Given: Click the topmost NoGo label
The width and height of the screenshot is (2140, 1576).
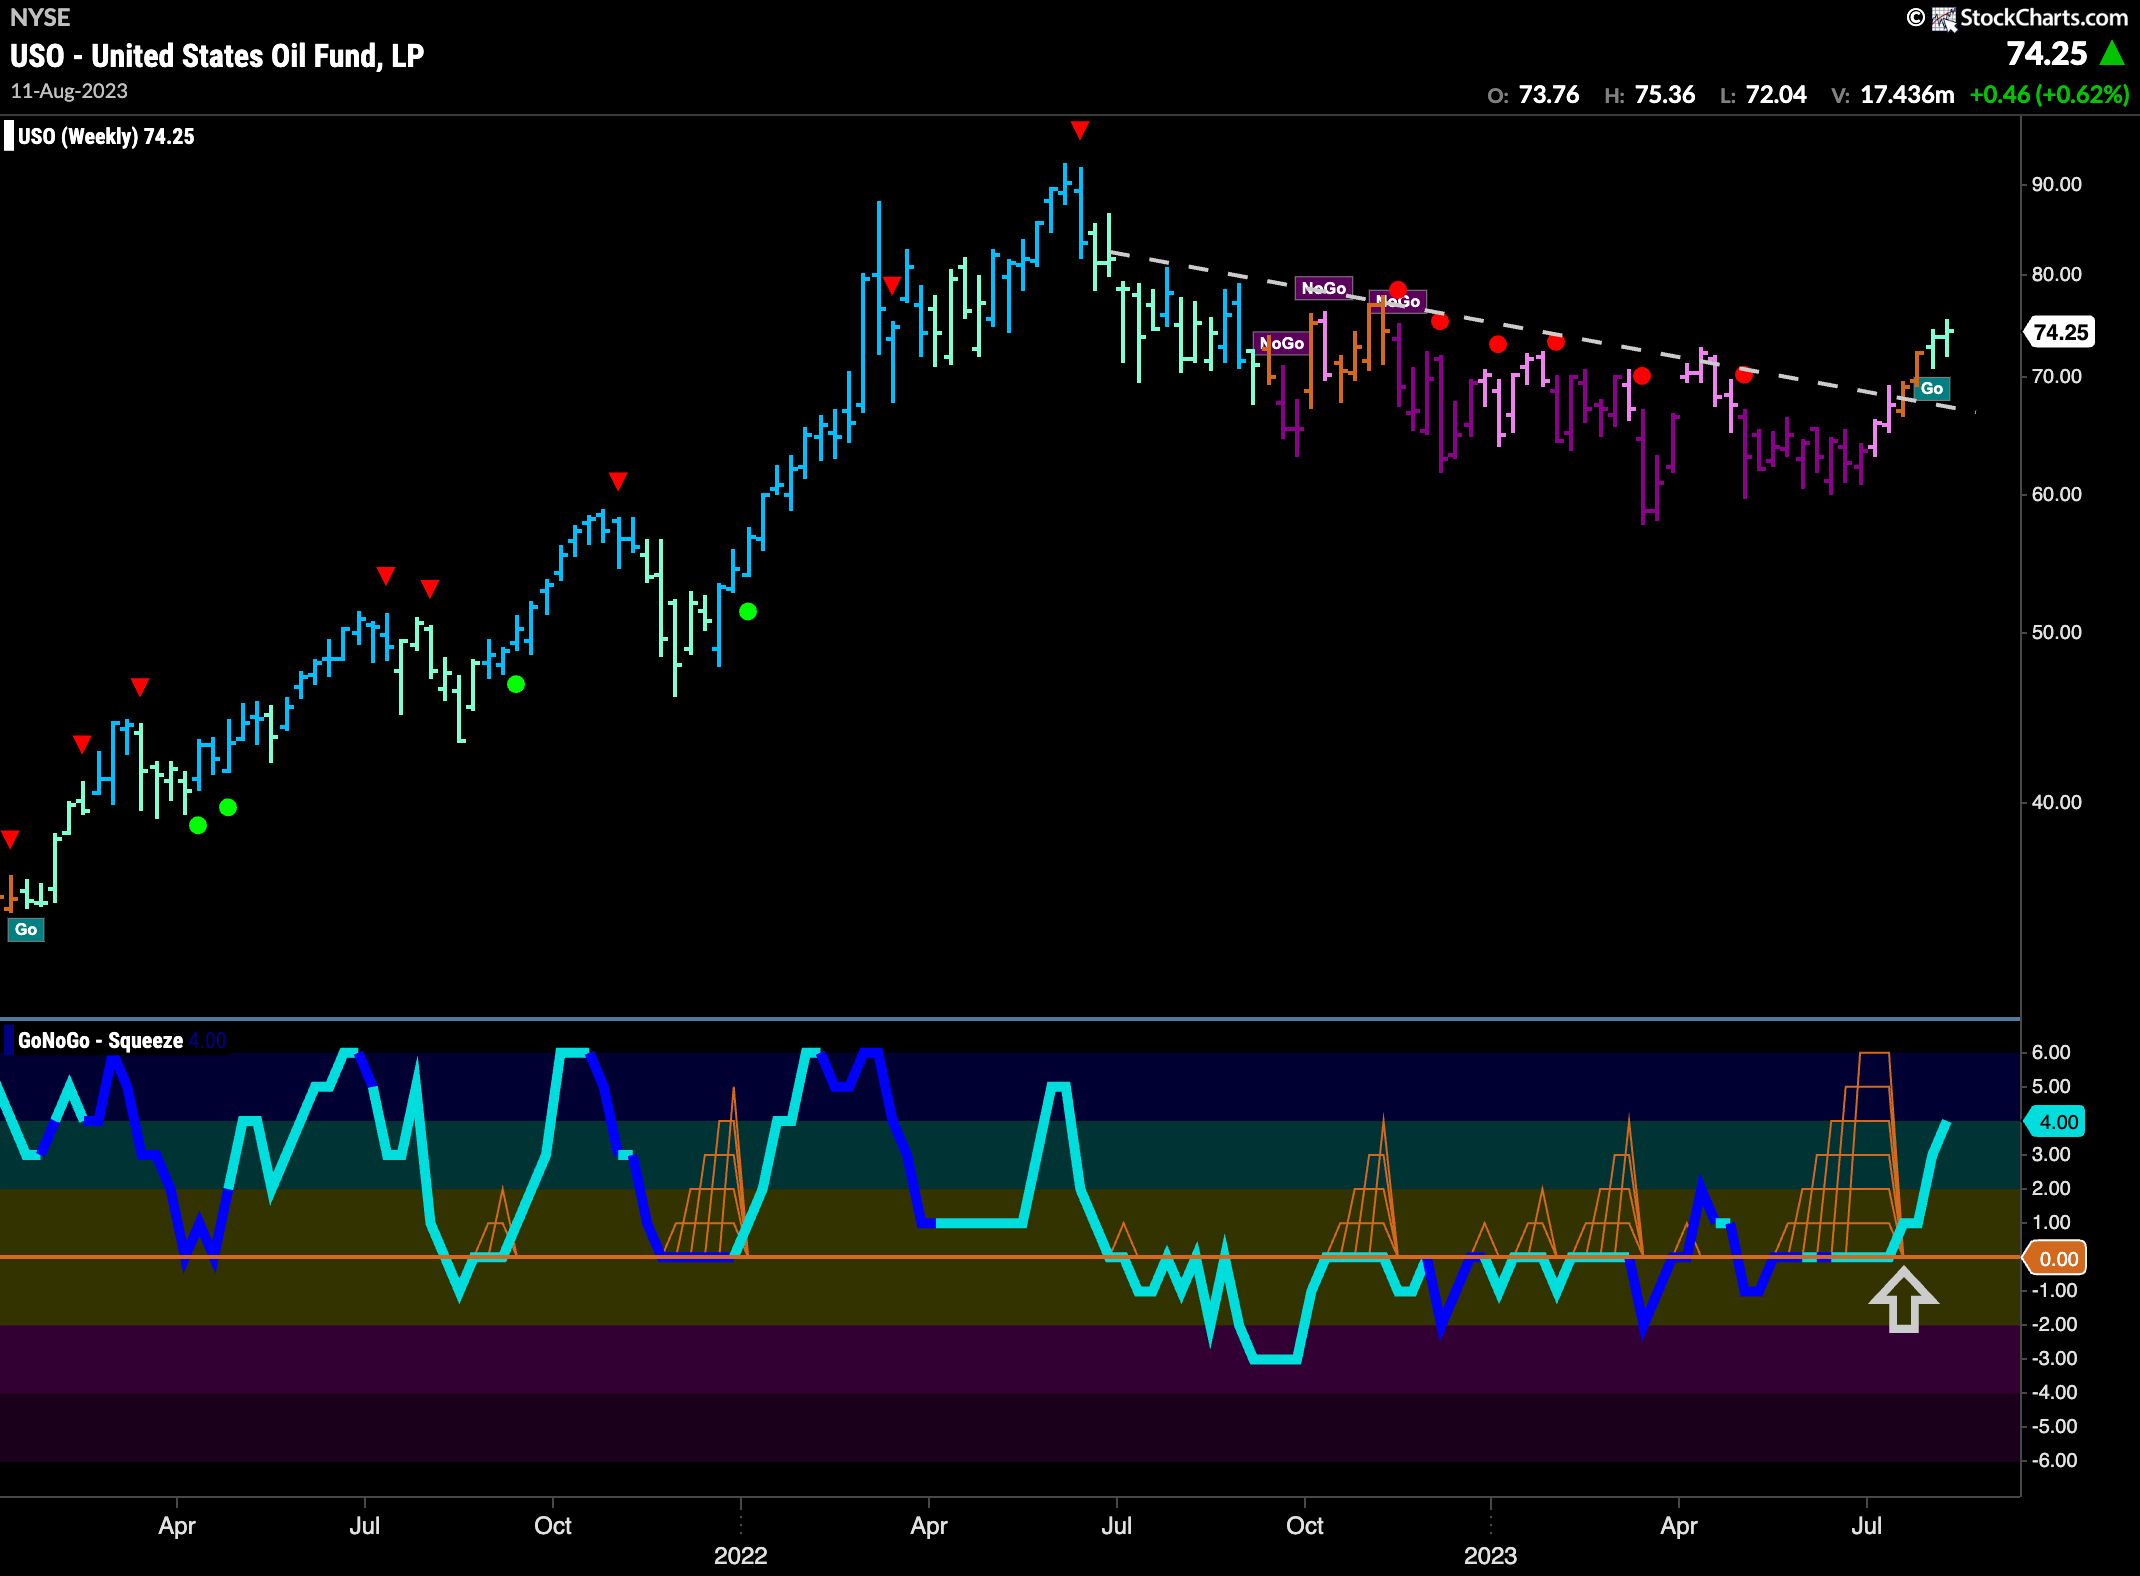Looking at the screenshot, I should (x=1323, y=288).
